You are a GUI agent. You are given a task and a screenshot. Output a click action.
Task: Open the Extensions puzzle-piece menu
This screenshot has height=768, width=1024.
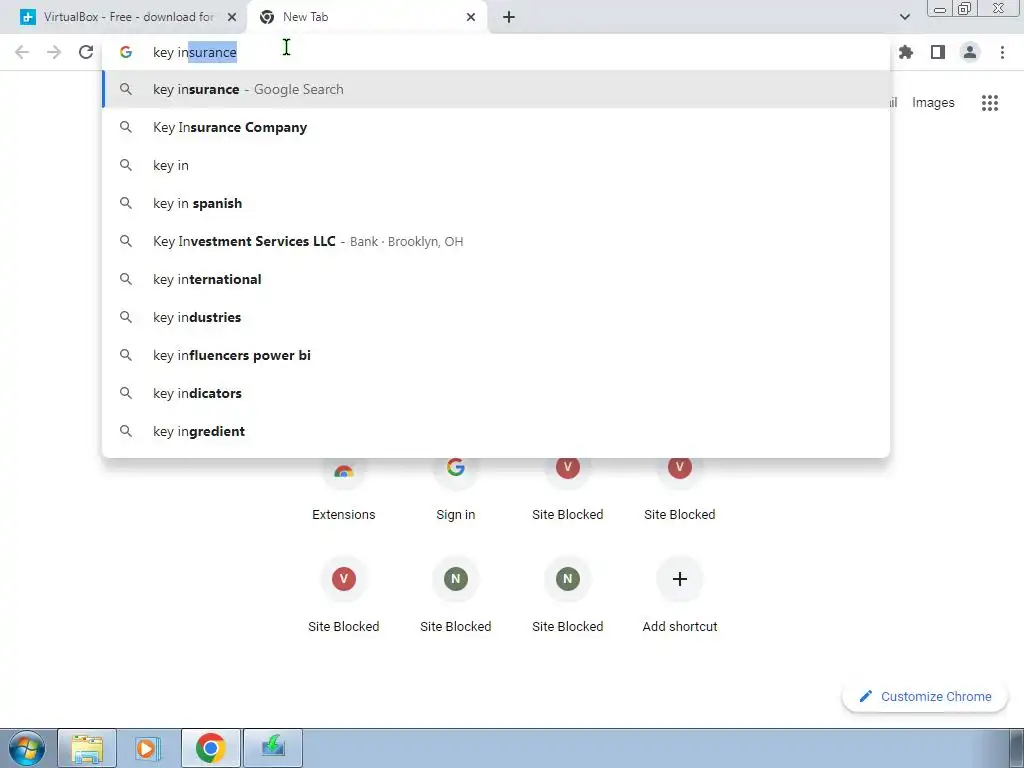pyautogui.click(x=906, y=52)
